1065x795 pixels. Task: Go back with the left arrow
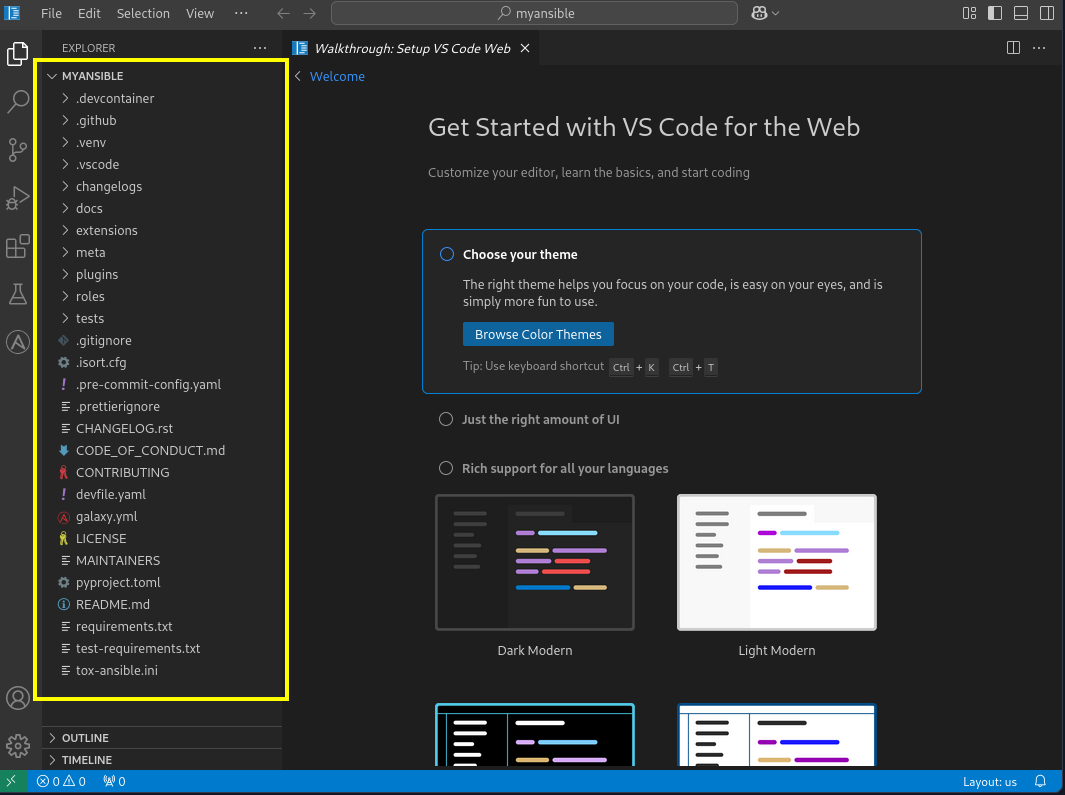click(x=283, y=13)
